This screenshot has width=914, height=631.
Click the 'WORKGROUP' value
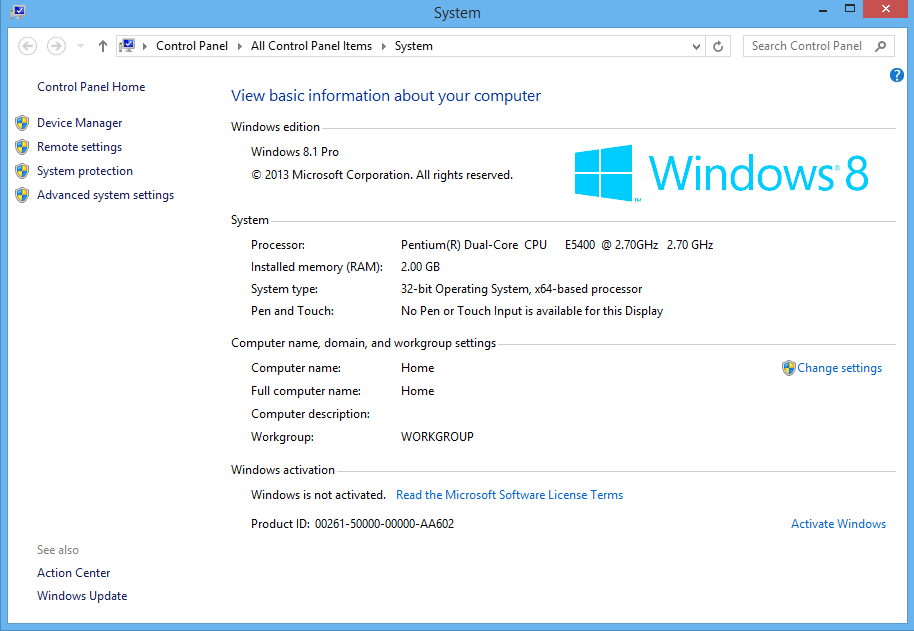pos(437,437)
